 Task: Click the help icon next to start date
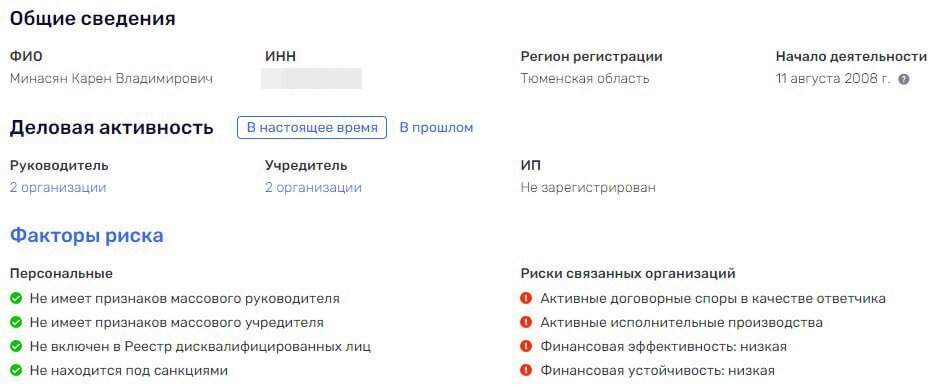click(x=903, y=79)
